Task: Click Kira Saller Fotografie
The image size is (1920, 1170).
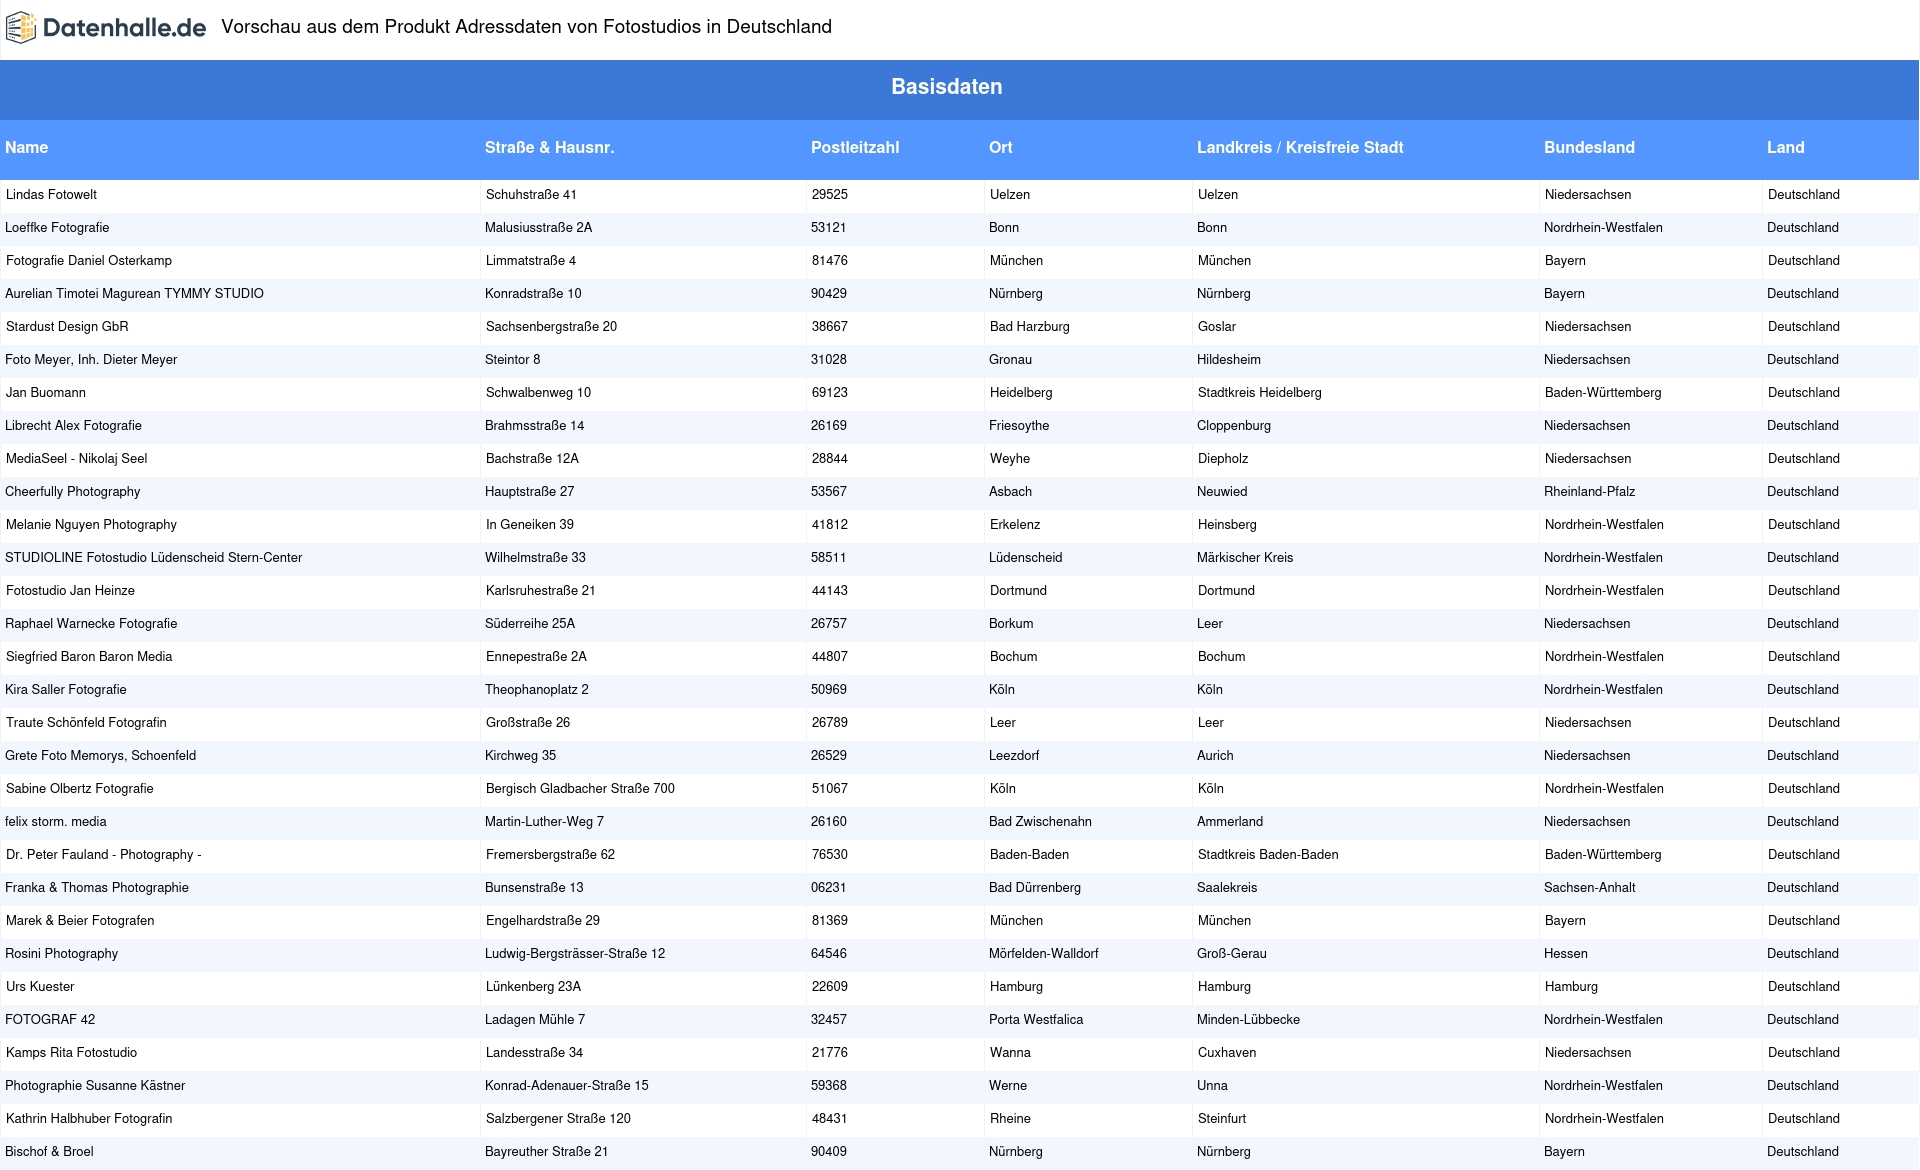Action: click(66, 689)
